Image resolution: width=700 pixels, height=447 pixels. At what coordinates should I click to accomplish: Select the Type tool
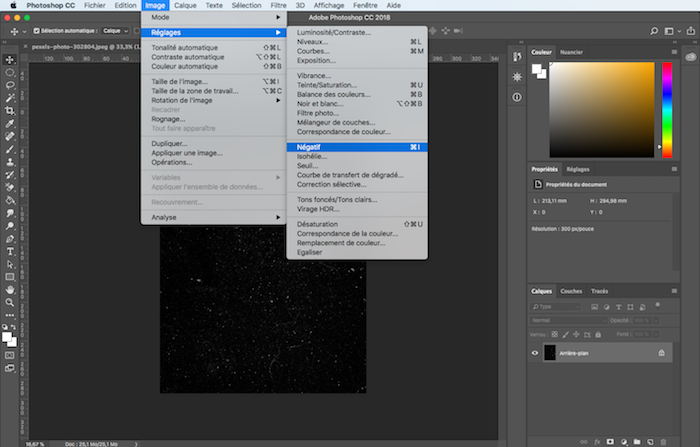point(10,251)
